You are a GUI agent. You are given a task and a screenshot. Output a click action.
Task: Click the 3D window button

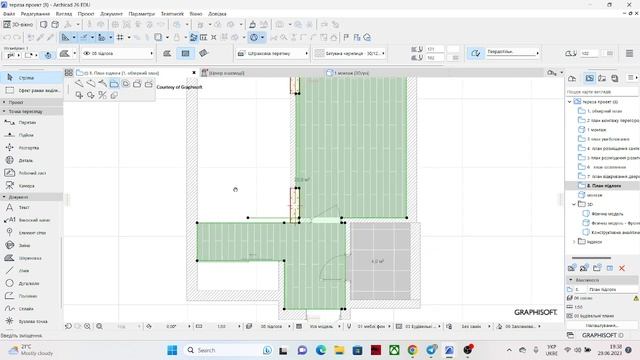pyautogui.click(x=18, y=24)
